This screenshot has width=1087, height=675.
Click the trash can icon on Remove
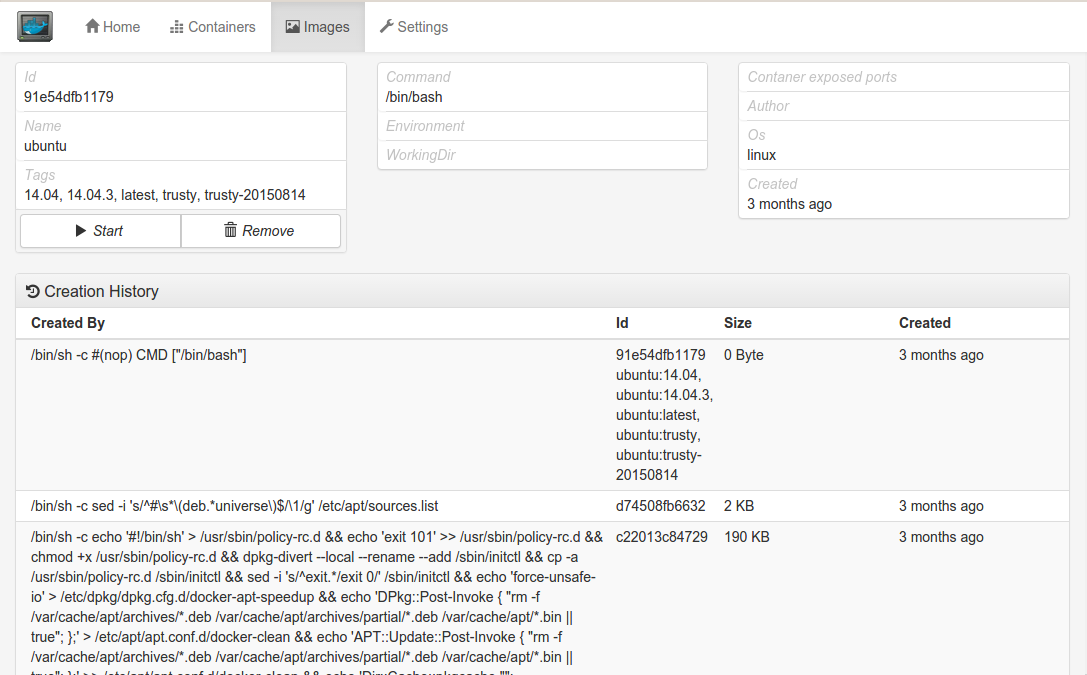(230, 230)
